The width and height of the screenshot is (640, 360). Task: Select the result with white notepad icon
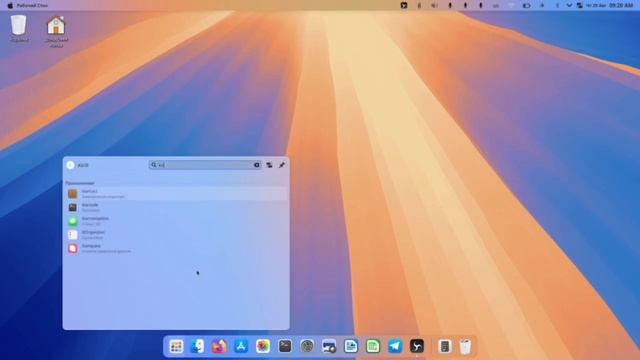(176, 235)
